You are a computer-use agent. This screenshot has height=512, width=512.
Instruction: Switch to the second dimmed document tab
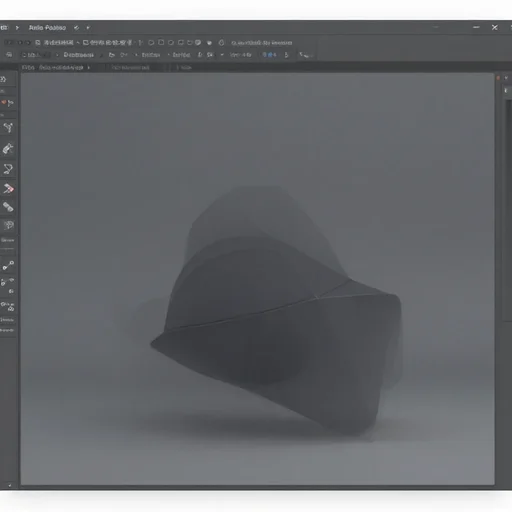tap(131, 67)
